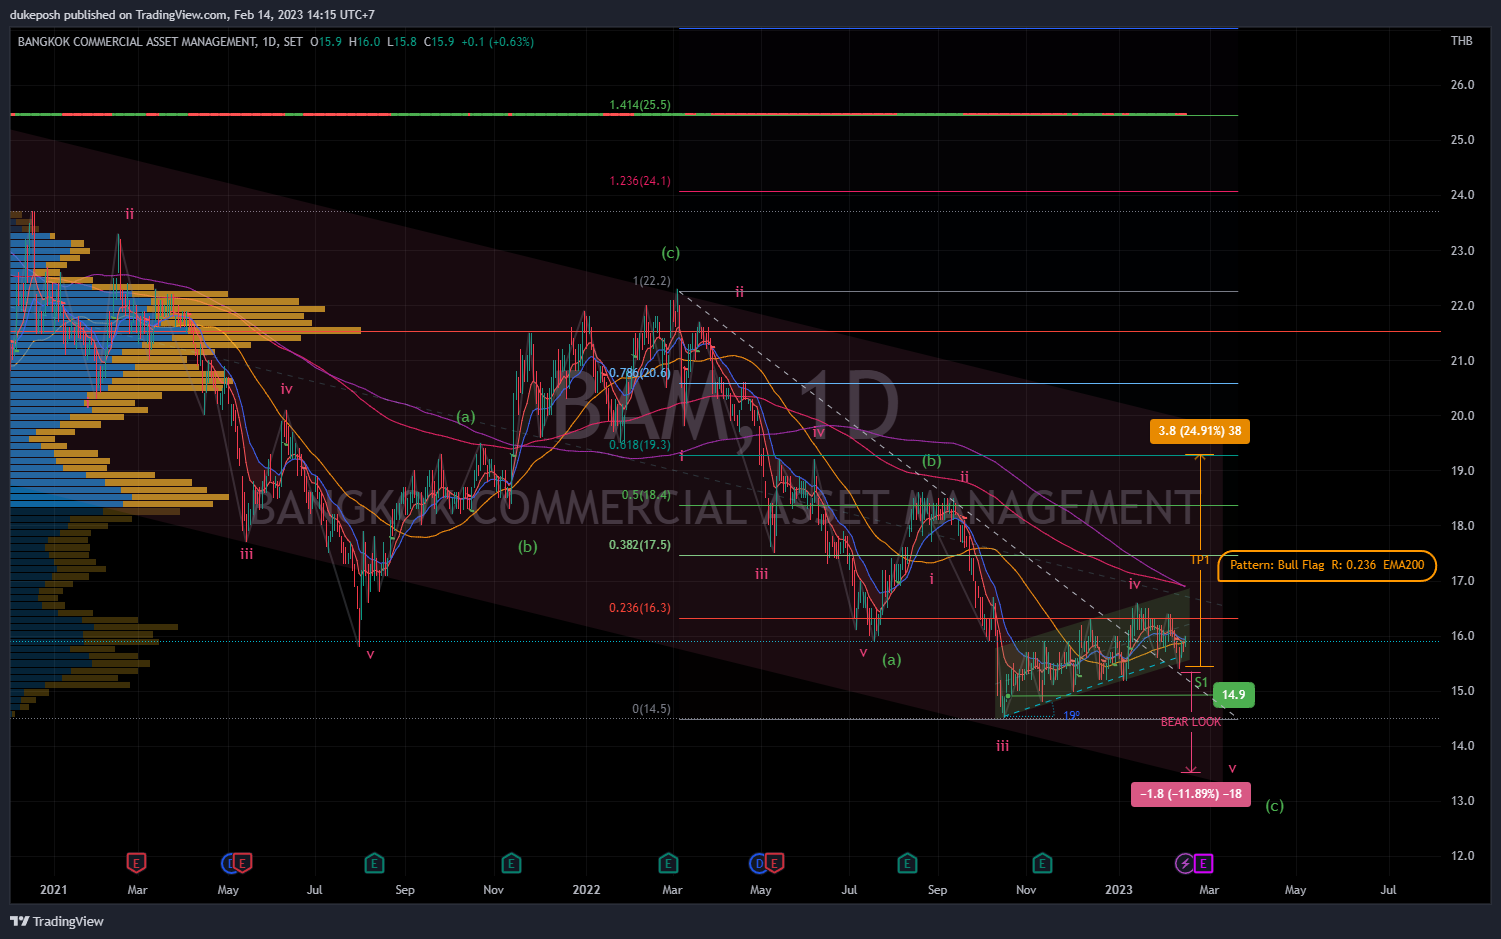Click the open value O15.9
1501x939 pixels.
pyautogui.click(x=326, y=42)
